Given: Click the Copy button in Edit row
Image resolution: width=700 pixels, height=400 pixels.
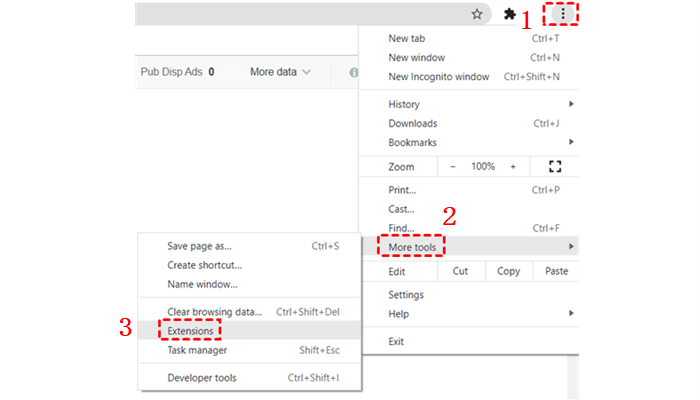Looking at the screenshot, I should click(x=508, y=271).
